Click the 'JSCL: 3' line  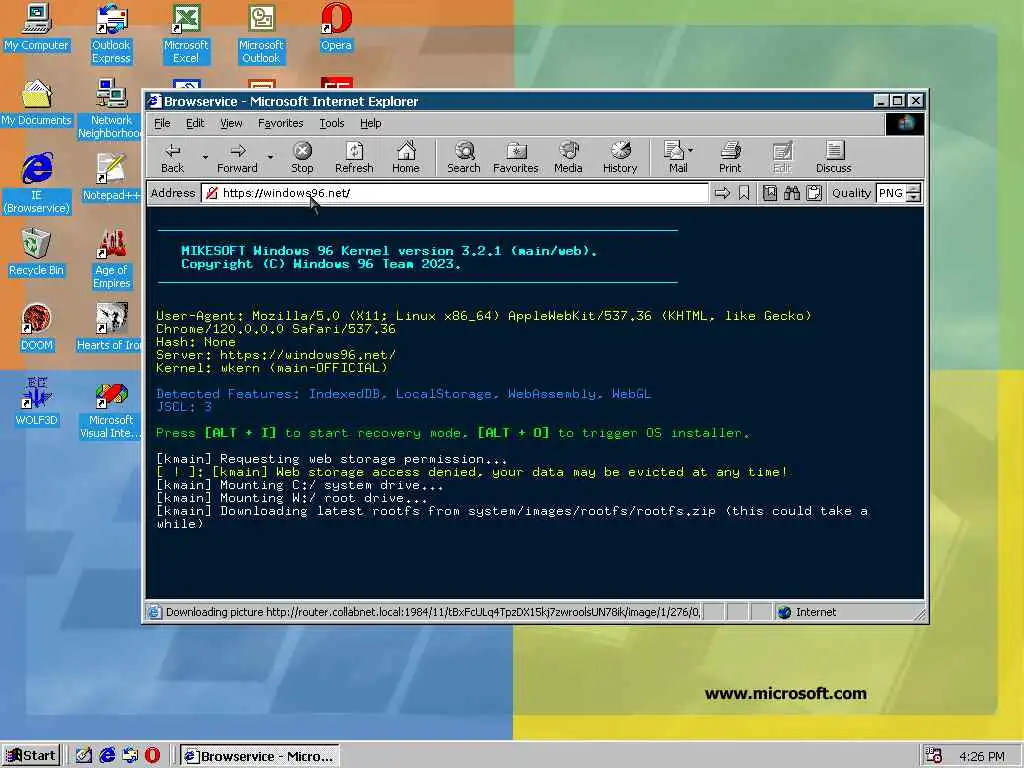pyautogui.click(x=184, y=406)
